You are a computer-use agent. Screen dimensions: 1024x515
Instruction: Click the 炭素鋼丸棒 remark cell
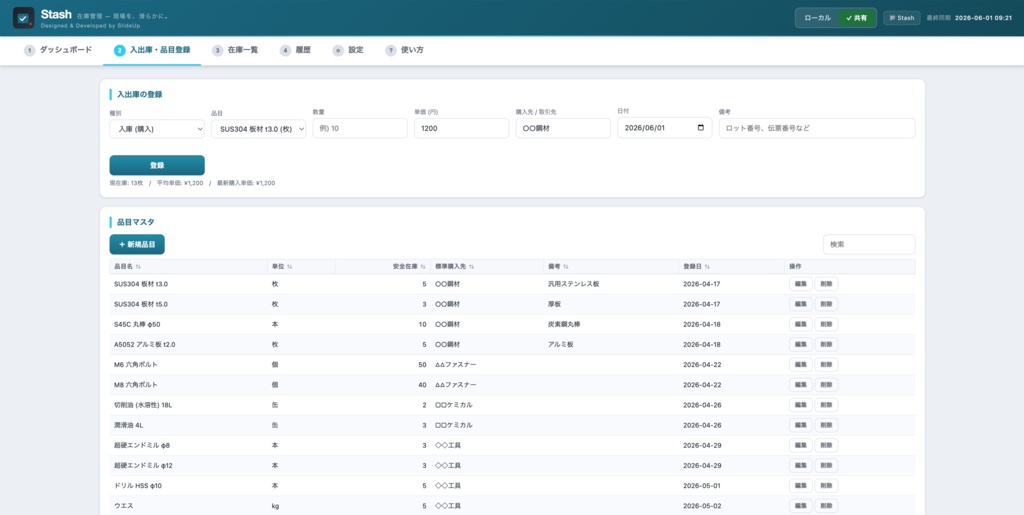click(564, 324)
